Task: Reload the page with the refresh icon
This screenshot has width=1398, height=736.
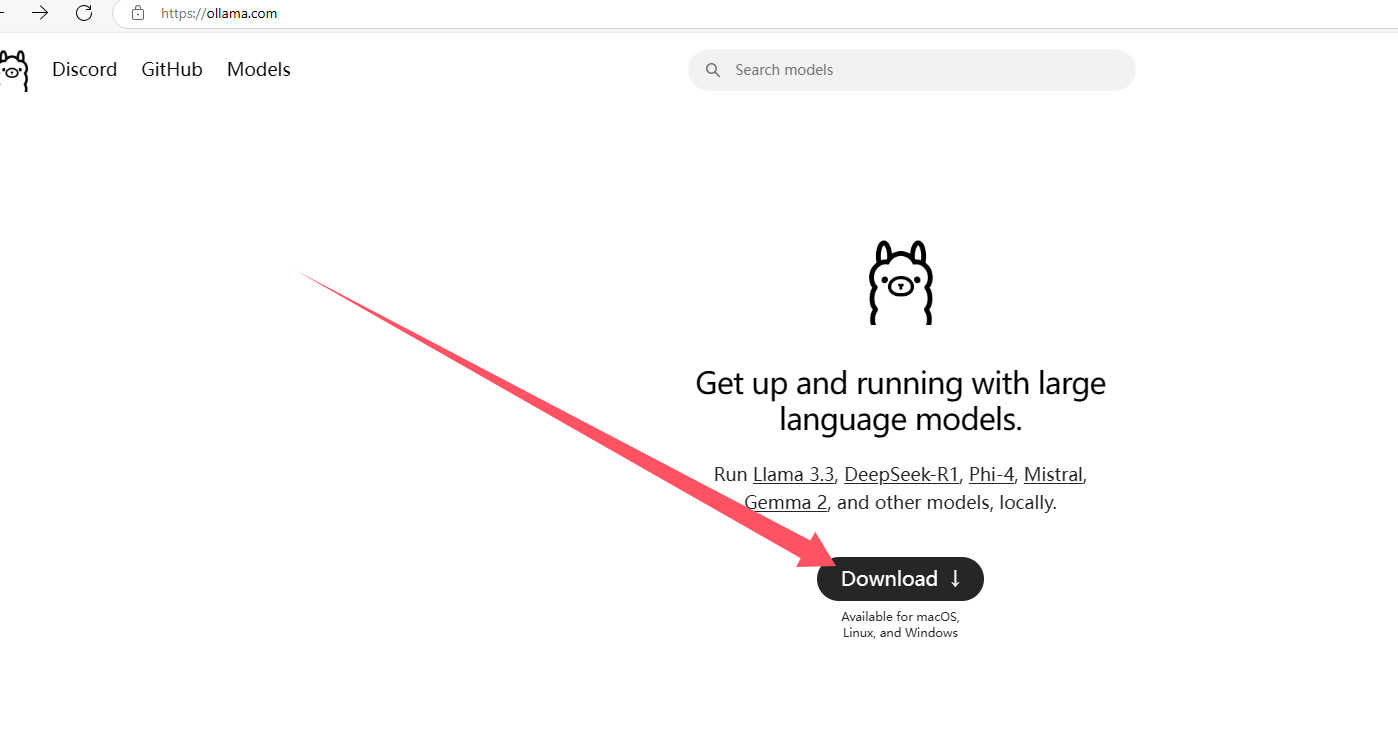Action: [x=84, y=13]
